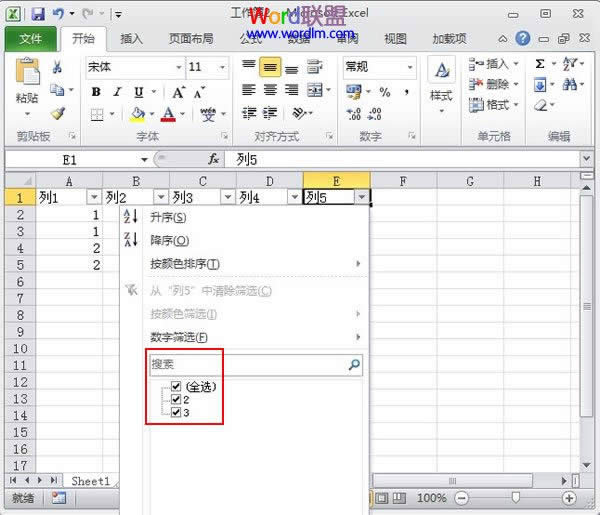Toggle Underline formatting

139,92
